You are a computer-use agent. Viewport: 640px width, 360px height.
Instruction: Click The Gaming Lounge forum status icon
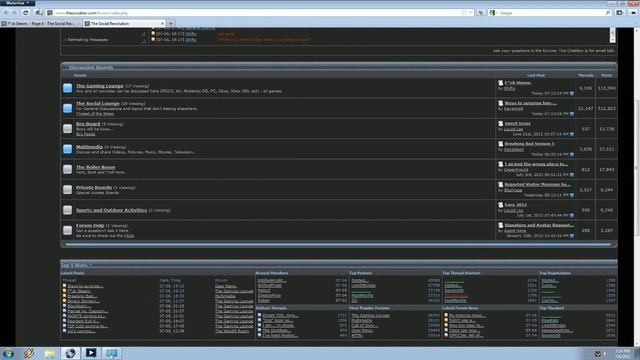[x=68, y=88]
